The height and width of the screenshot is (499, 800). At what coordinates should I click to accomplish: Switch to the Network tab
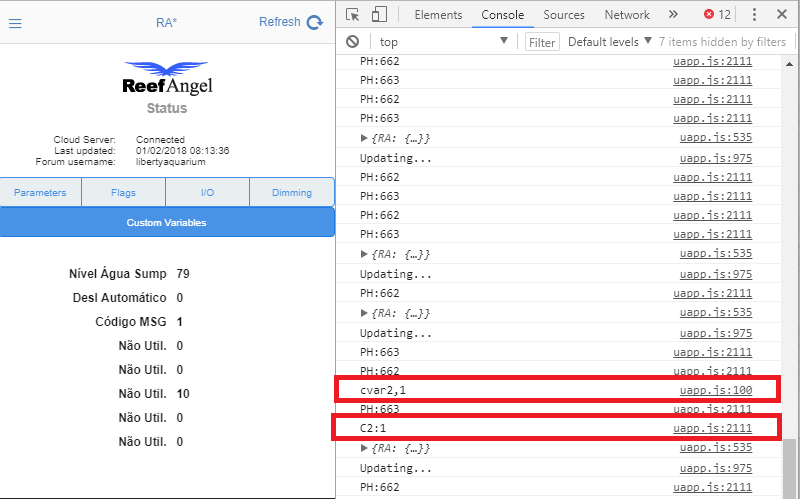point(627,15)
